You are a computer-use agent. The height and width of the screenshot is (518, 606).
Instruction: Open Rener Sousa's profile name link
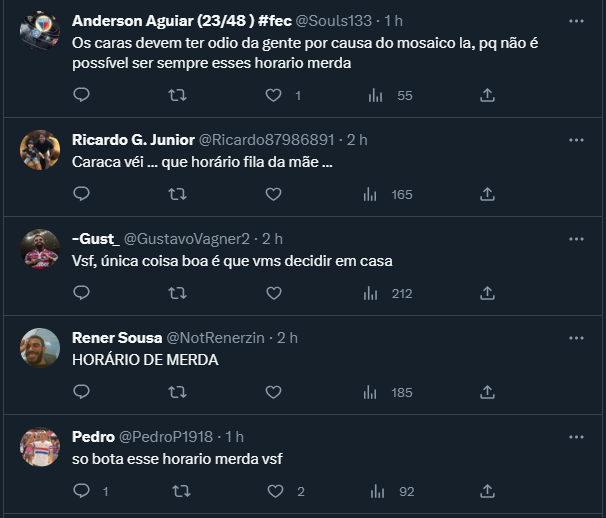(x=116, y=338)
